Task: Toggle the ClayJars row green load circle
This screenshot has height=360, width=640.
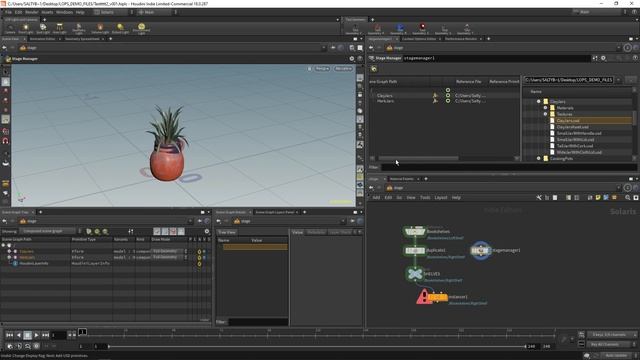Action: (448, 96)
